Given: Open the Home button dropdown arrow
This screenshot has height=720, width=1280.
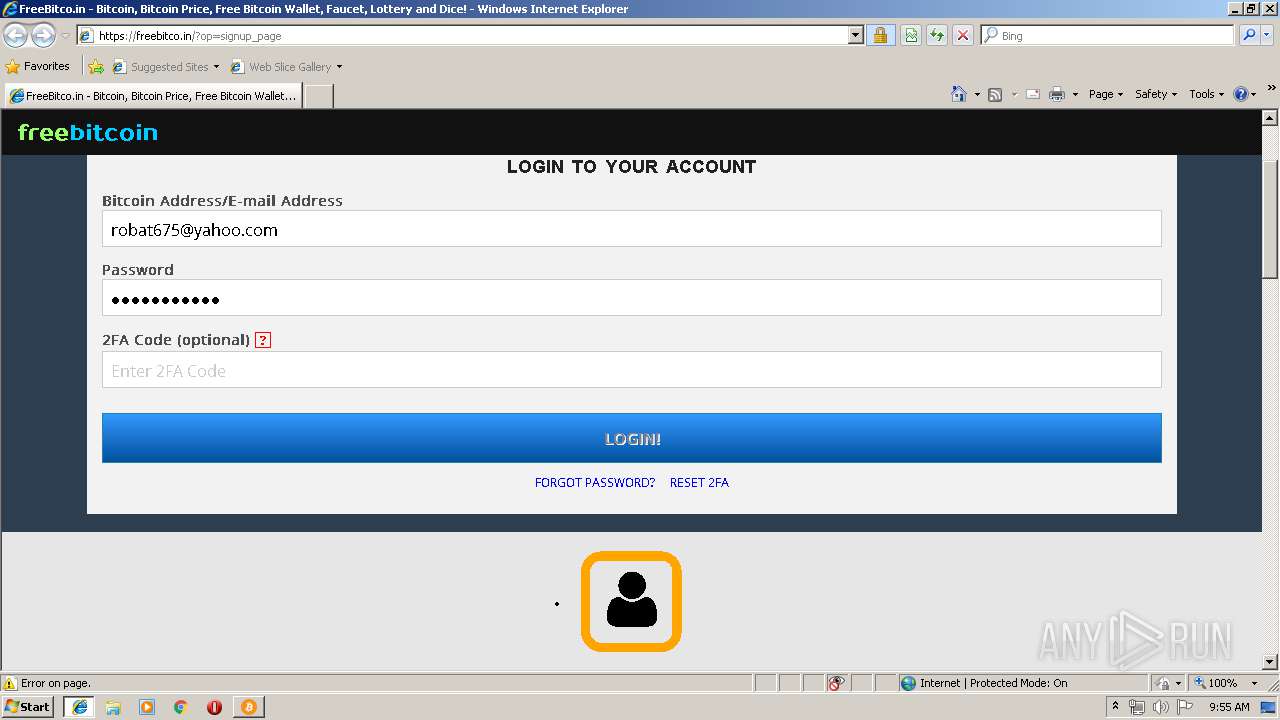Looking at the screenshot, I should 977,94.
